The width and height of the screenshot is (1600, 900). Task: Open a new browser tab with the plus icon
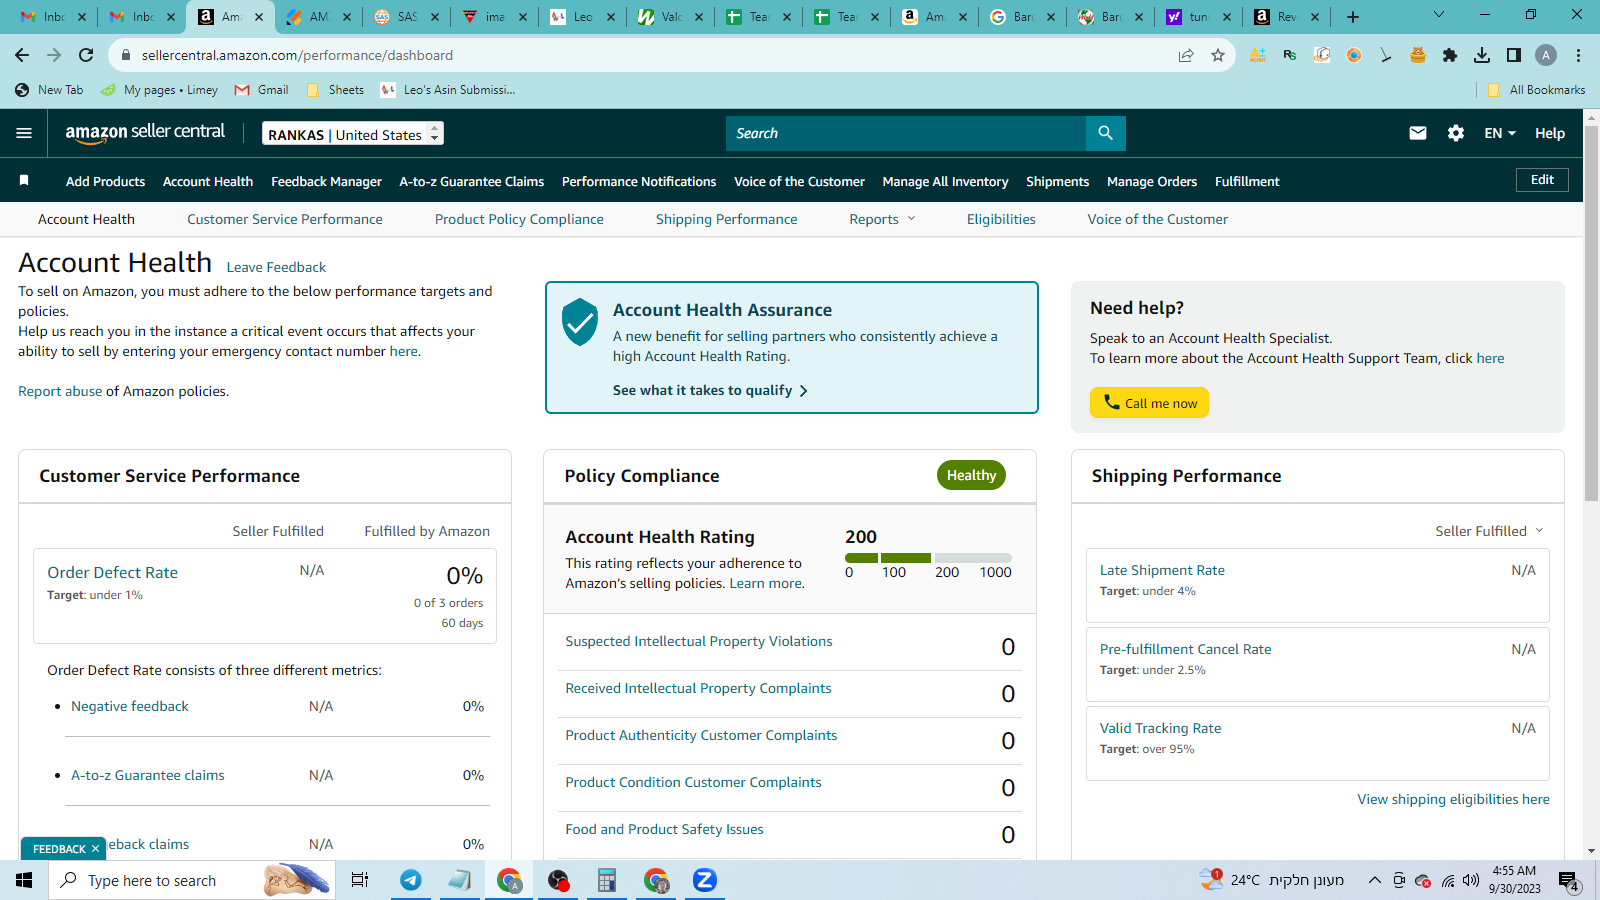[1353, 16]
